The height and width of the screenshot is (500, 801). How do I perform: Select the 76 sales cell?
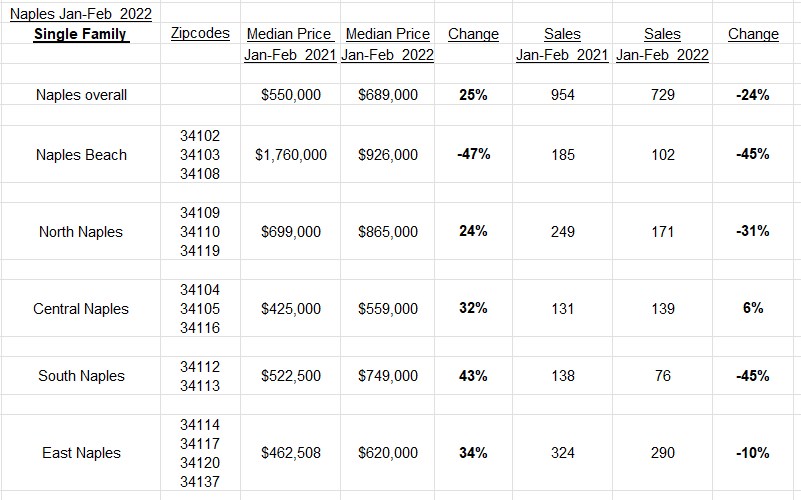663,376
